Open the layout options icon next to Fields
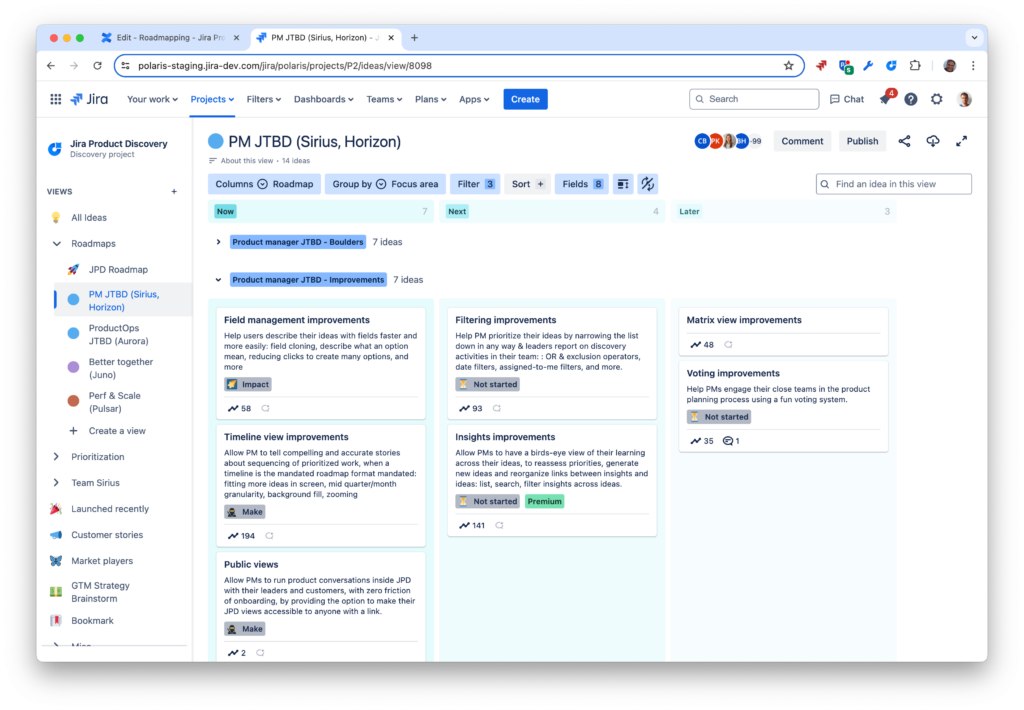 (623, 184)
